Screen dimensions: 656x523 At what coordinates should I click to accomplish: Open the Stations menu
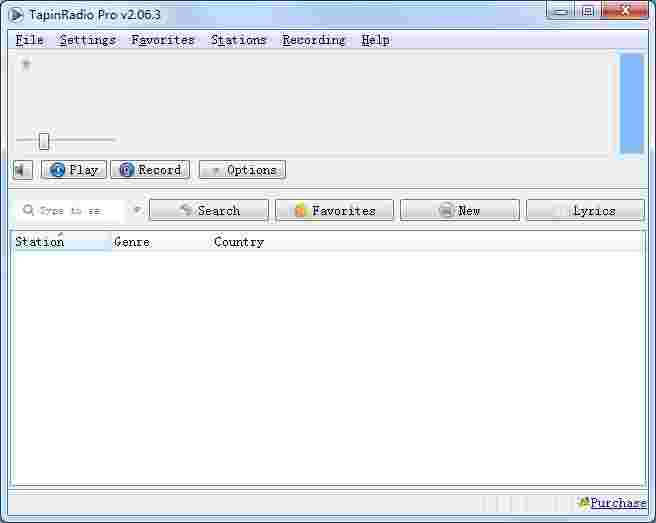click(238, 40)
